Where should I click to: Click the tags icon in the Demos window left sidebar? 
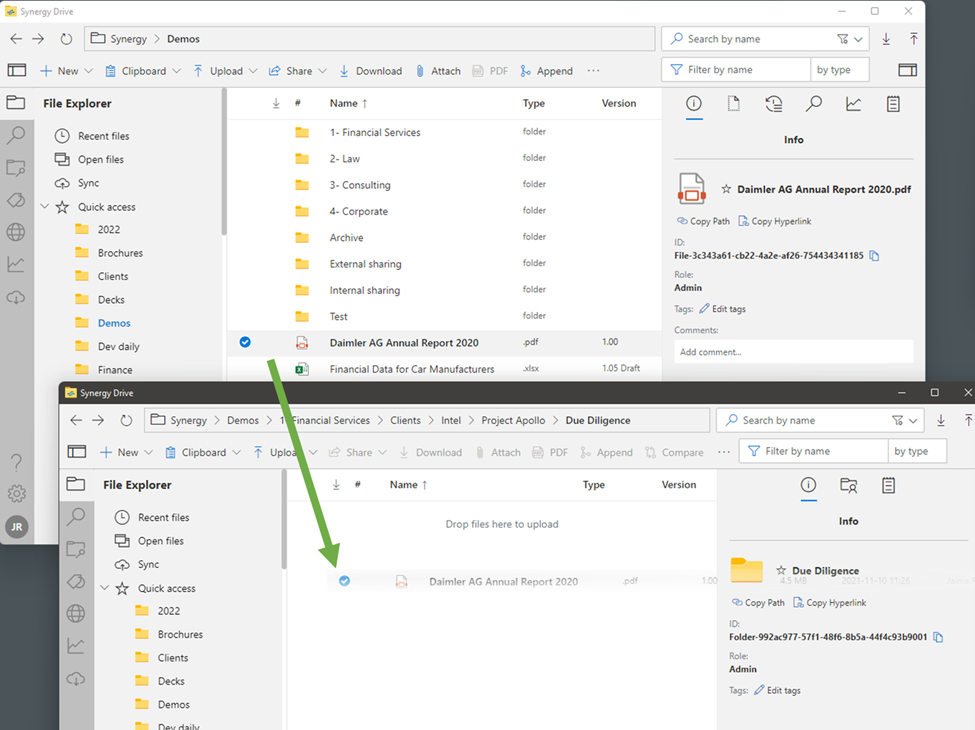(16, 200)
